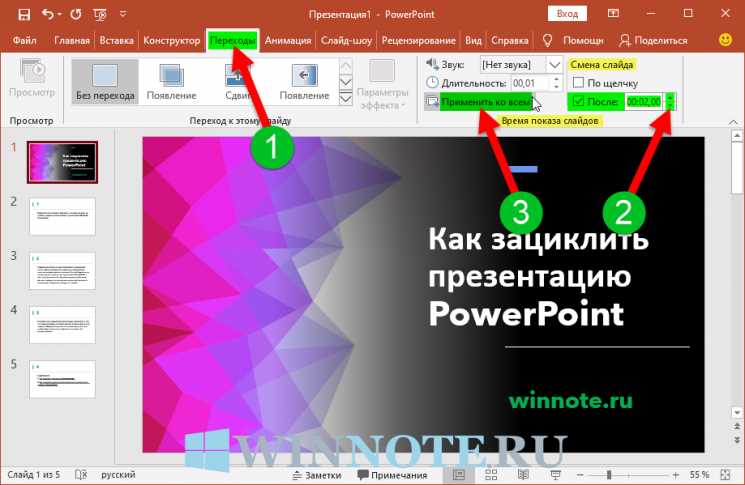Click 'русский' language in status bar

click(118, 475)
